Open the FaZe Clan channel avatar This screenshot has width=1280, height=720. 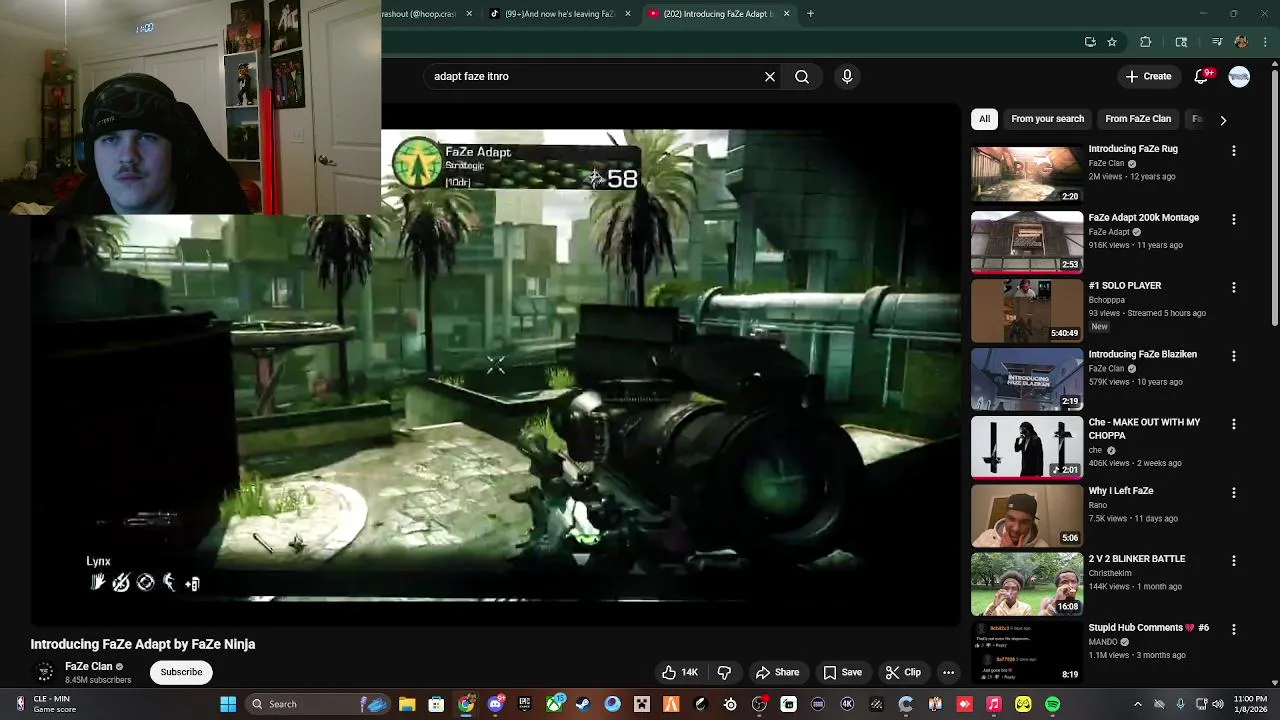(x=44, y=672)
